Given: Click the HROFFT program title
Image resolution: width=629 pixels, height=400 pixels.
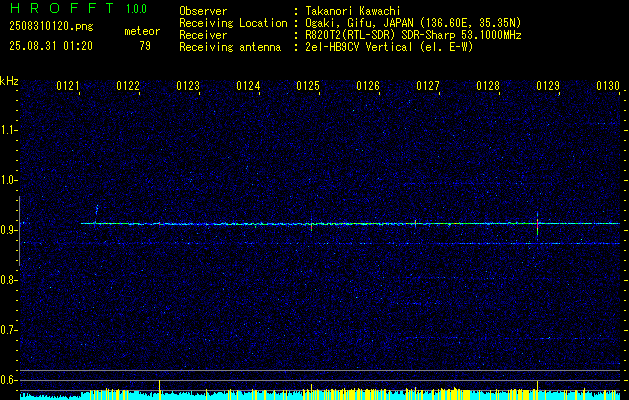Looking at the screenshot, I should click(x=61, y=8).
